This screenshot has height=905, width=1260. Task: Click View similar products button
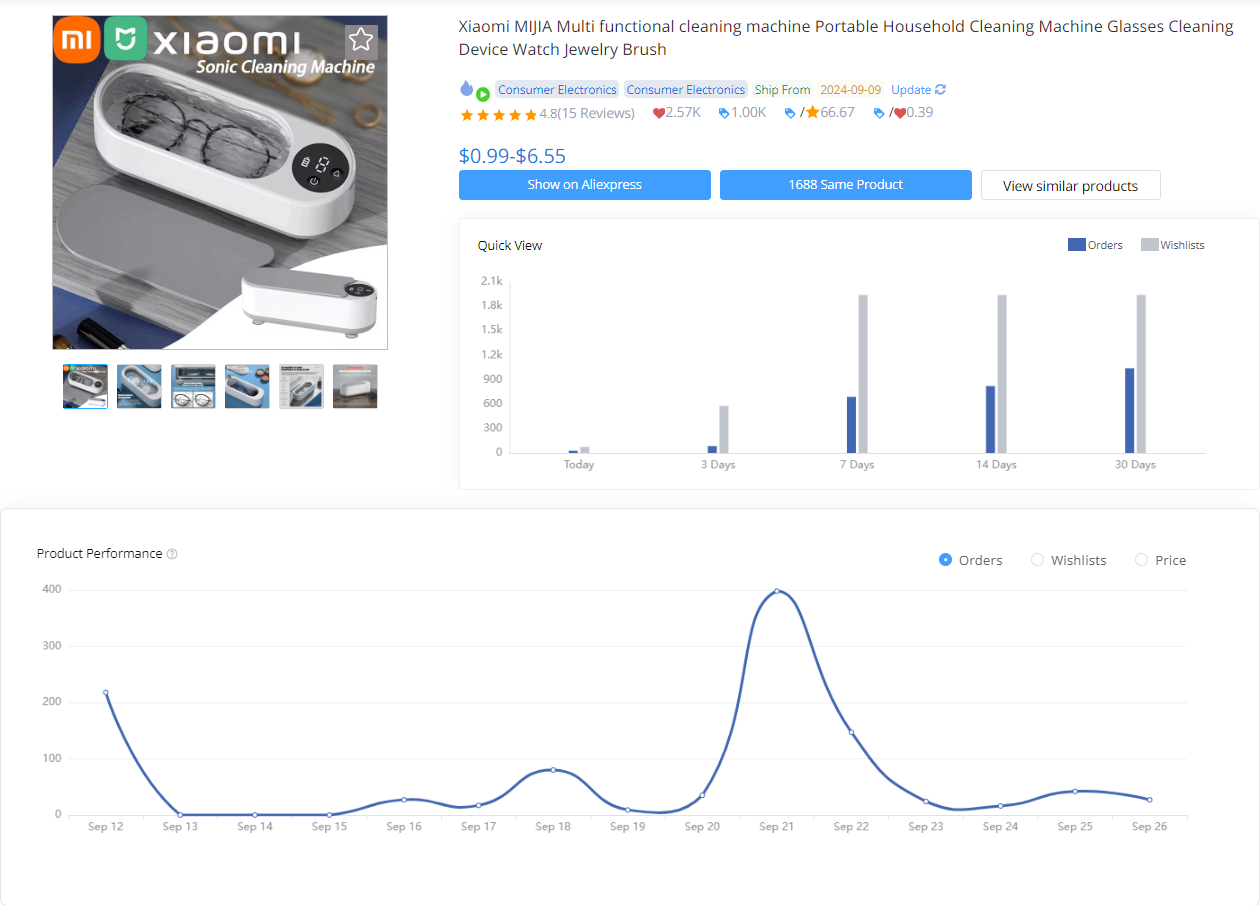point(1071,185)
